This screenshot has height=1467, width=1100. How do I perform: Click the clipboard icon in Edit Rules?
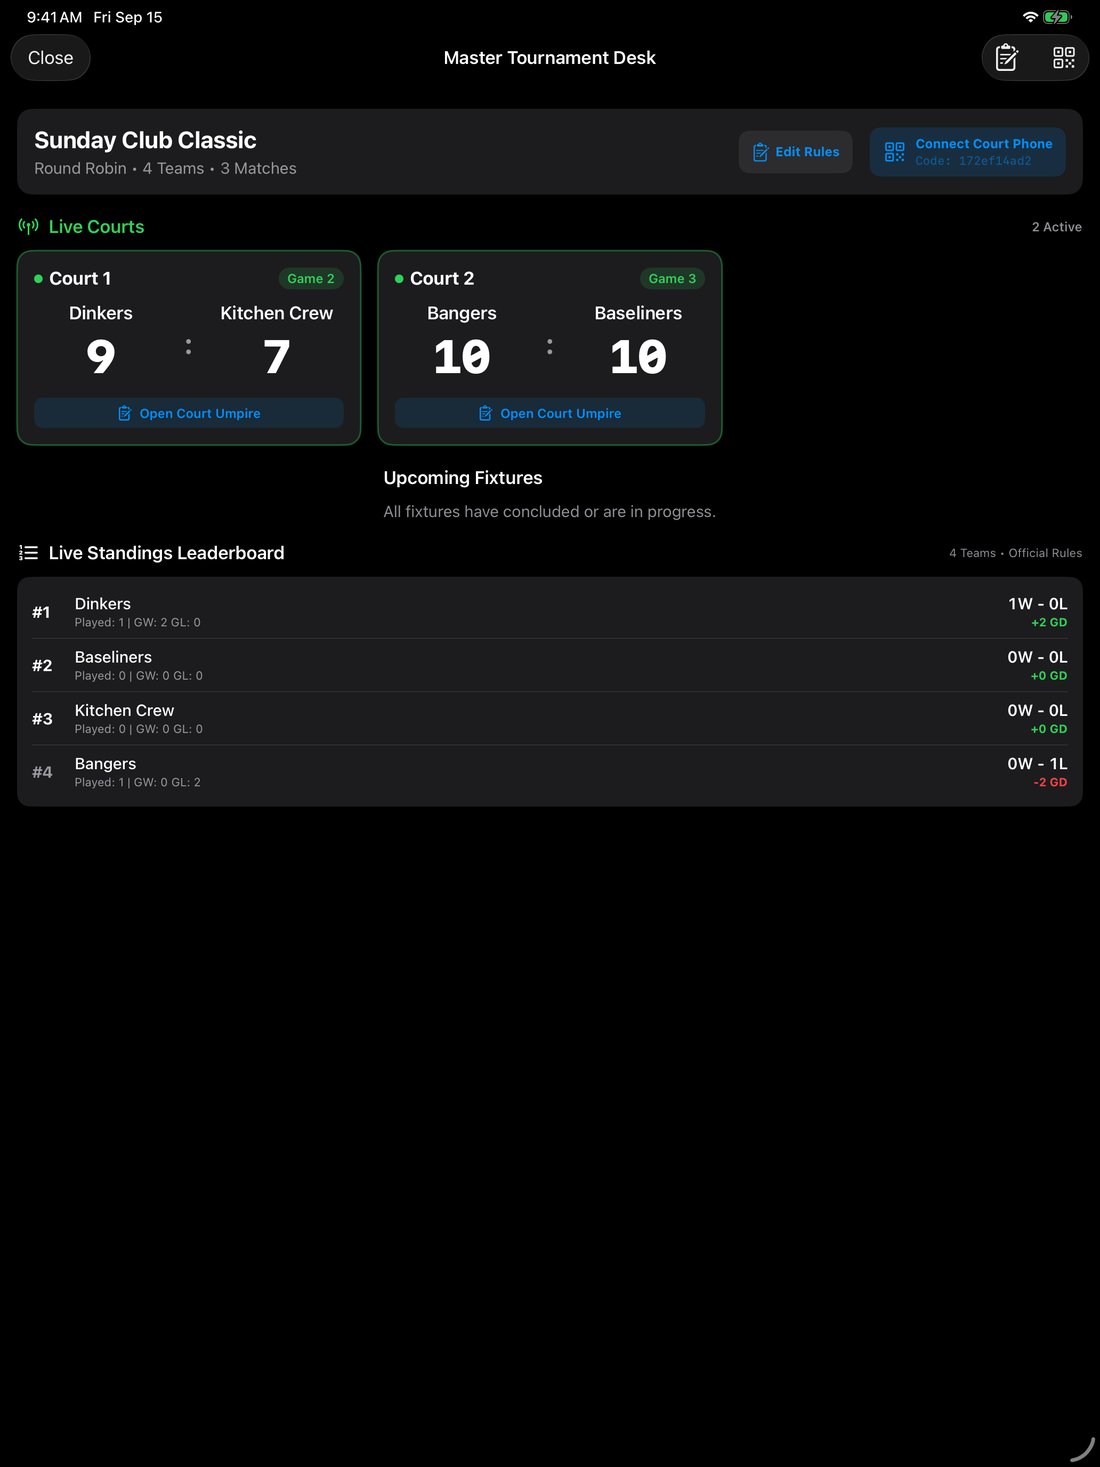coord(761,152)
